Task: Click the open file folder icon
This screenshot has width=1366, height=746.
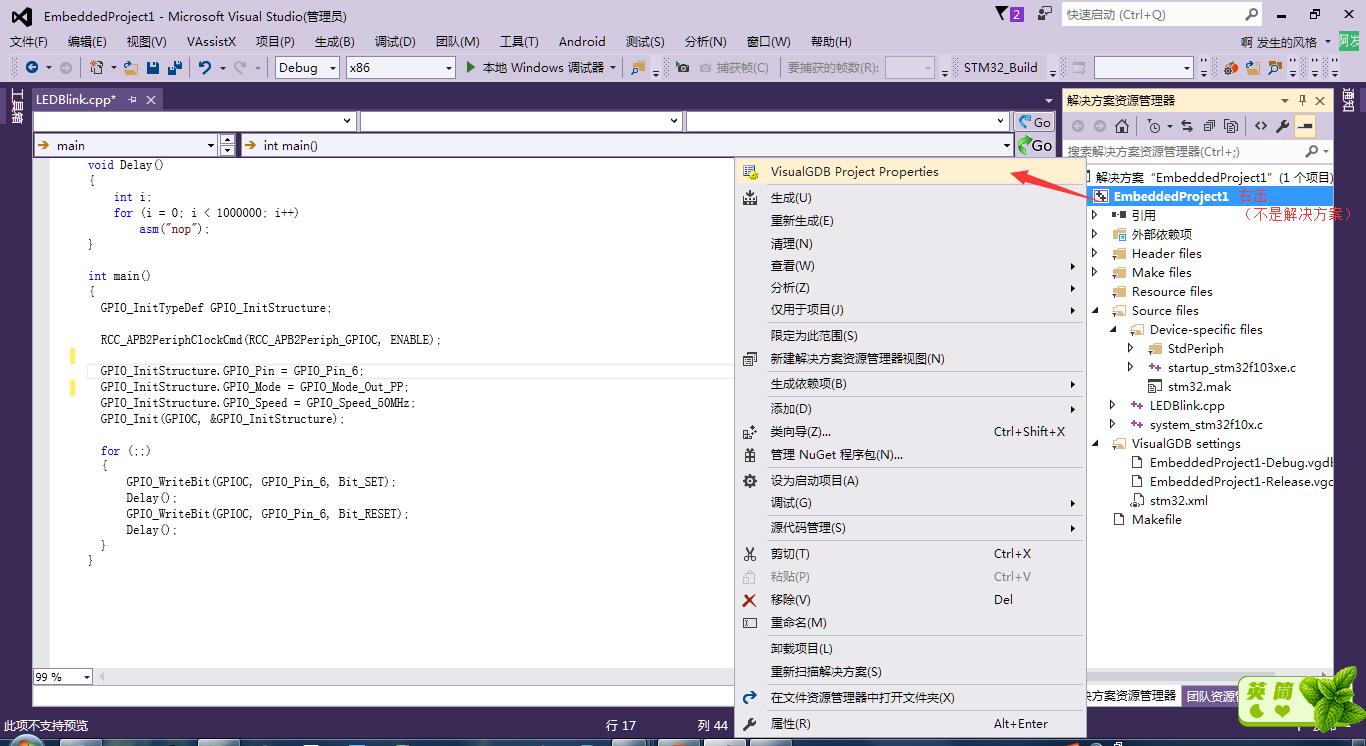Action: (x=131, y=67)
